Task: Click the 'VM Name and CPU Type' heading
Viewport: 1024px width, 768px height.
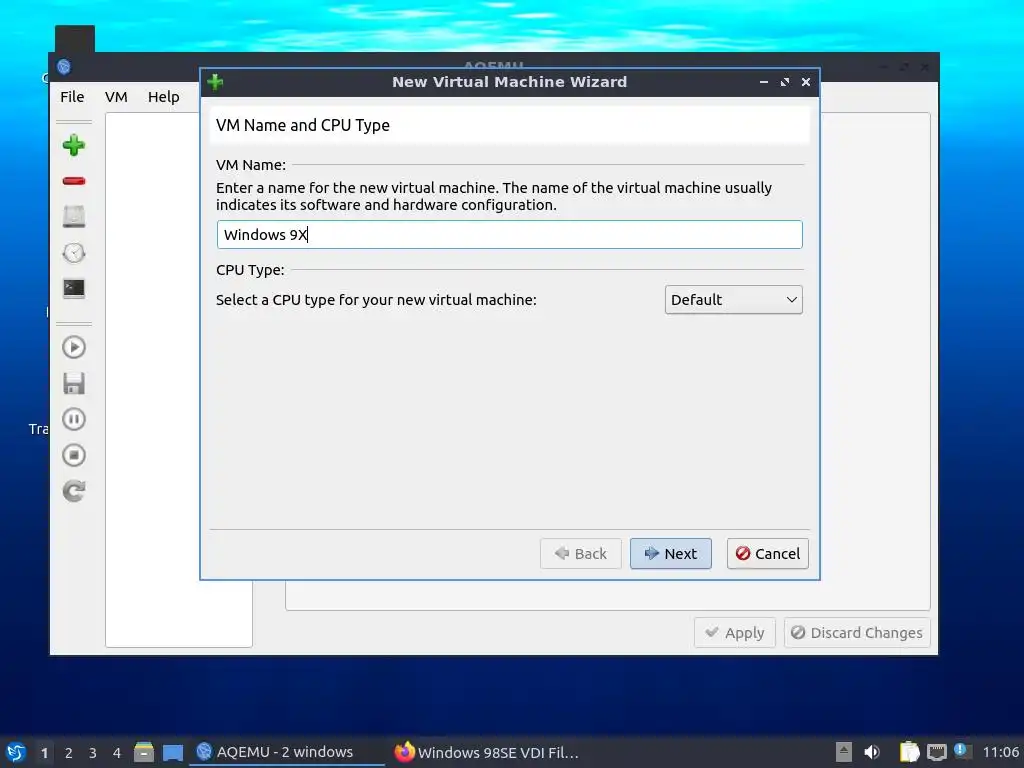Action: pyautogui.click(x=302, y=125)
